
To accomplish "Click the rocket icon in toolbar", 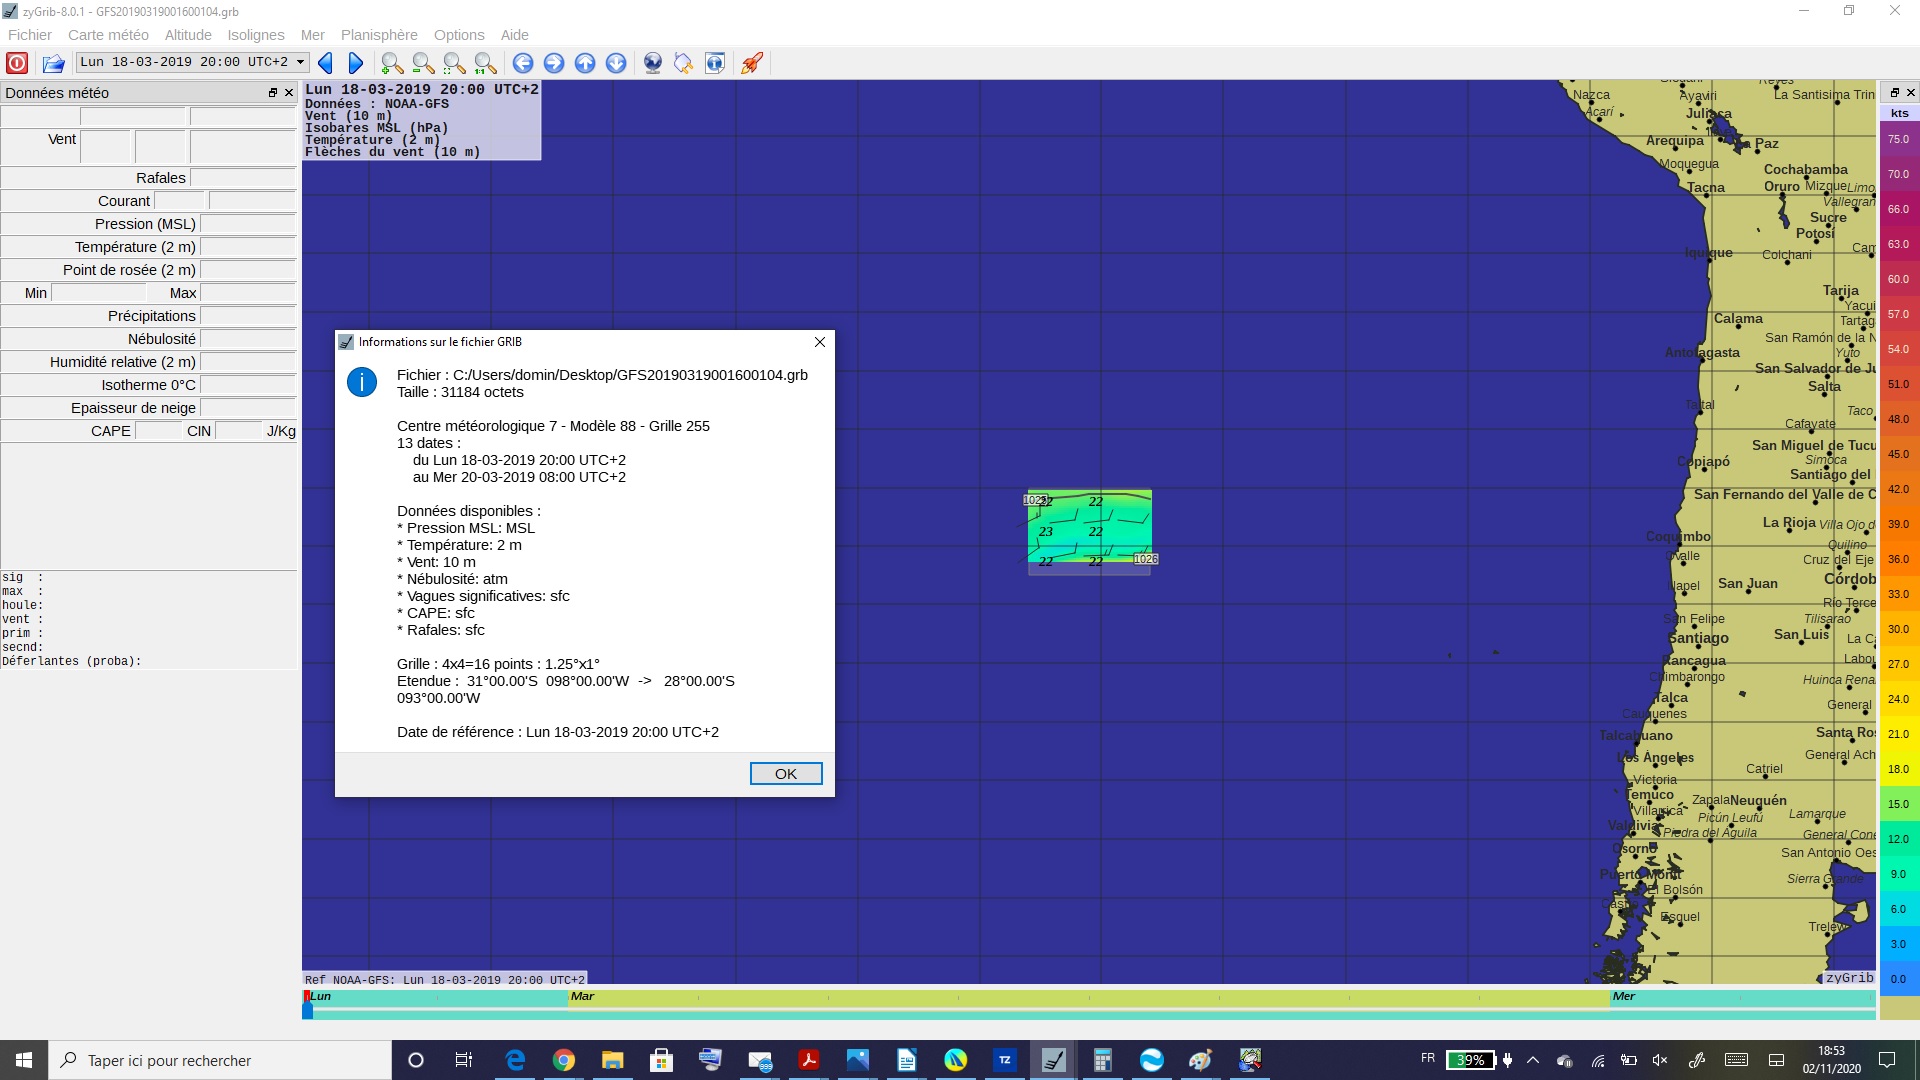I will coord(752,63).
